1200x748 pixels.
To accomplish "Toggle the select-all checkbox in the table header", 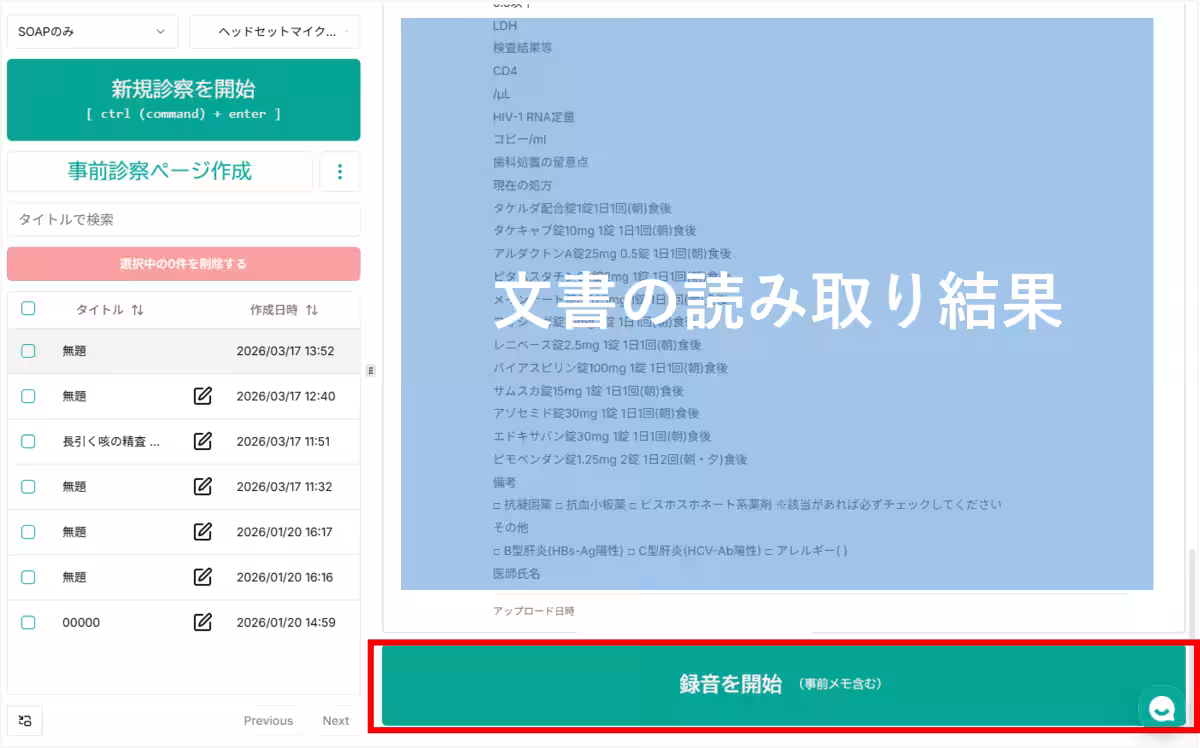I will click(28, 309).
